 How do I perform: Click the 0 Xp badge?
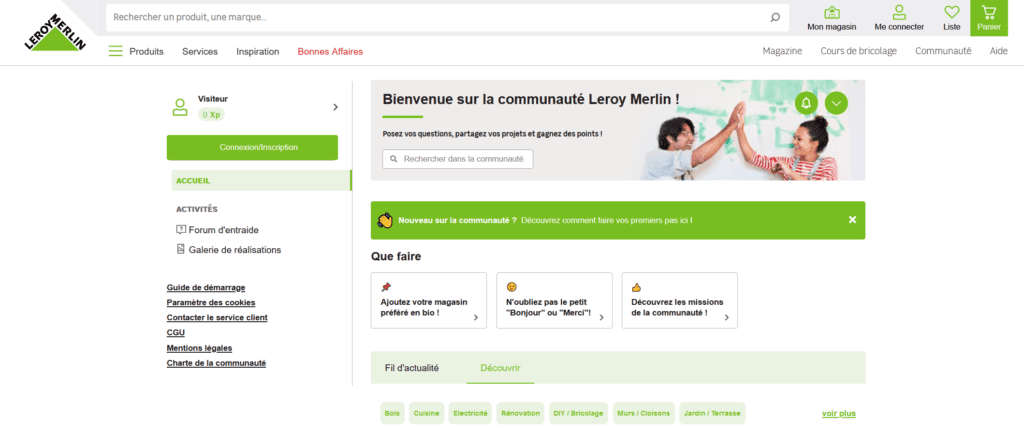(211, 114)
